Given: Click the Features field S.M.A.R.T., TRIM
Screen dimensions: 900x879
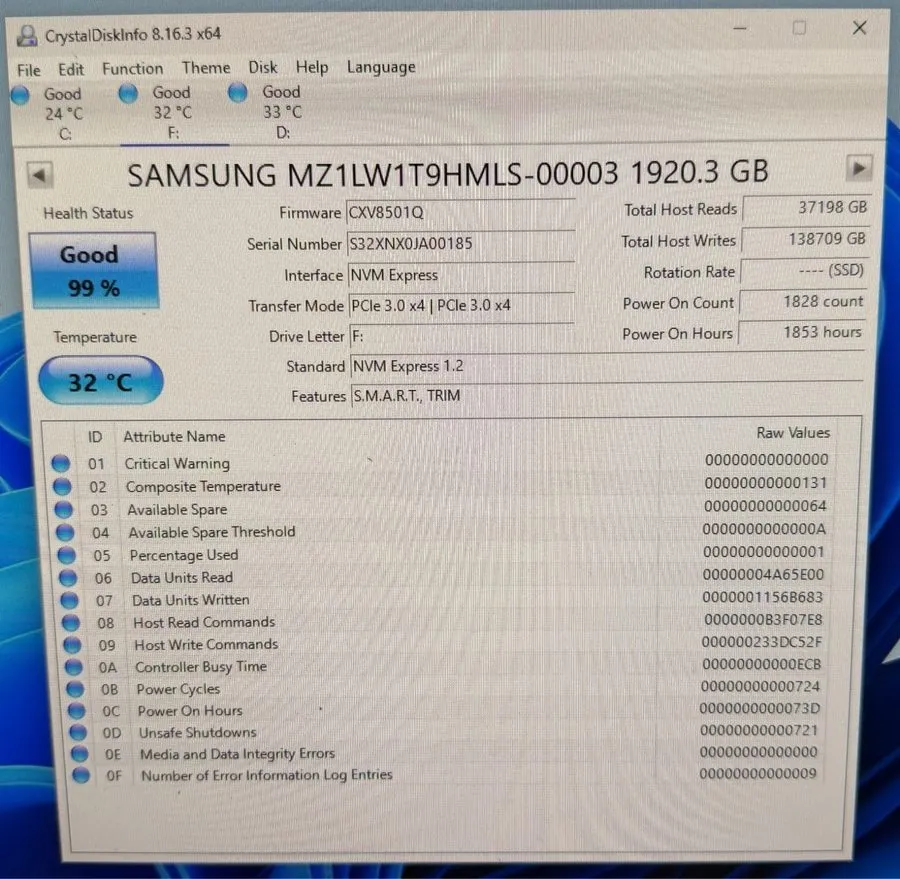Looking at the screenshot, I should click(607, 396).
